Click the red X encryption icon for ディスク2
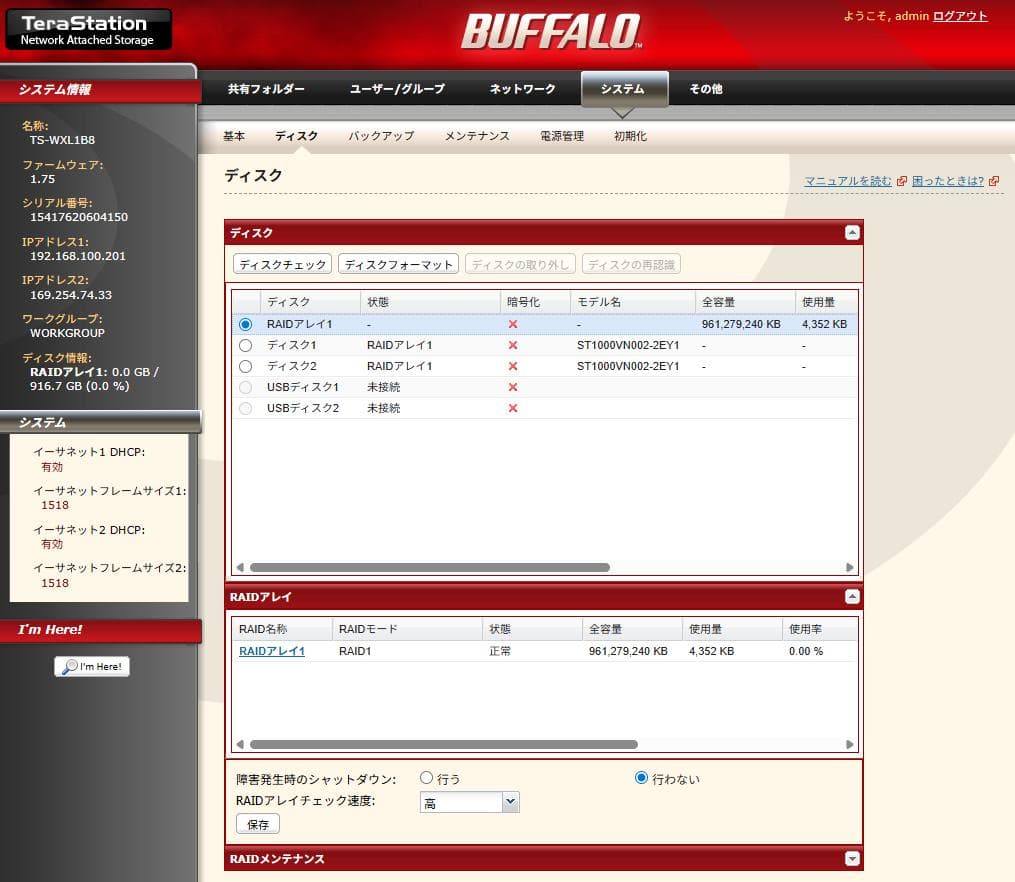The width and height of the screenshot is (1015, 882). click(513, 366)
